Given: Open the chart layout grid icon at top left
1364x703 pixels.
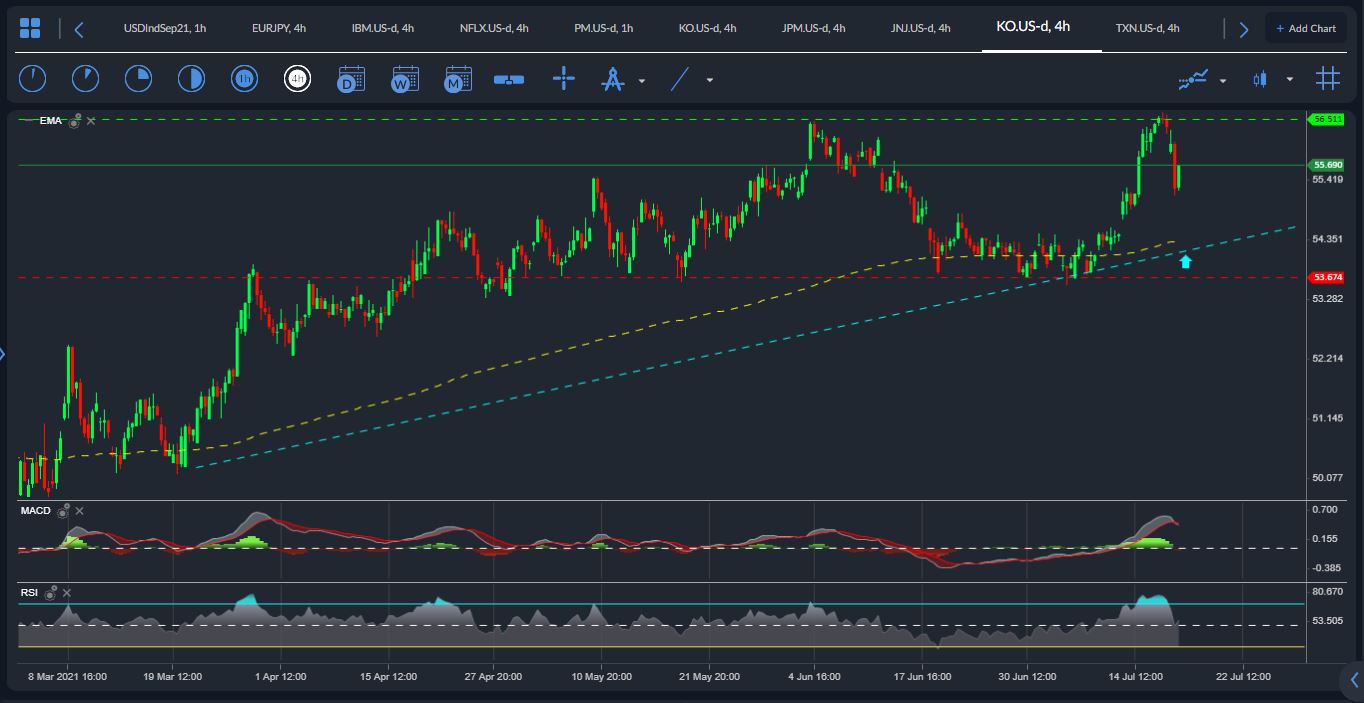Looking at the screenshot, I should pos(30,28).
